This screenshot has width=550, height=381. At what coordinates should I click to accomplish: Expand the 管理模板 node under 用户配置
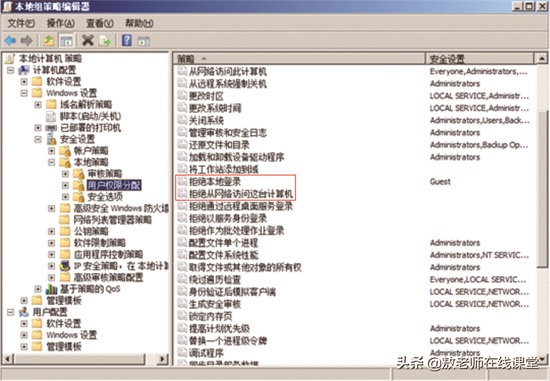coord(24,347)
